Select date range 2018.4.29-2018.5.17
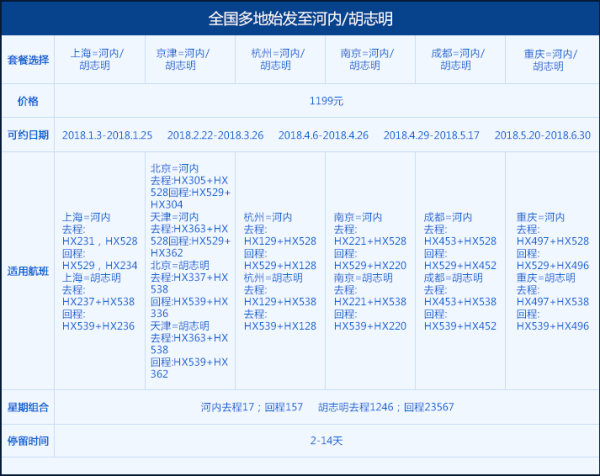Screen dimensions: 600x476 coord(431,135)
